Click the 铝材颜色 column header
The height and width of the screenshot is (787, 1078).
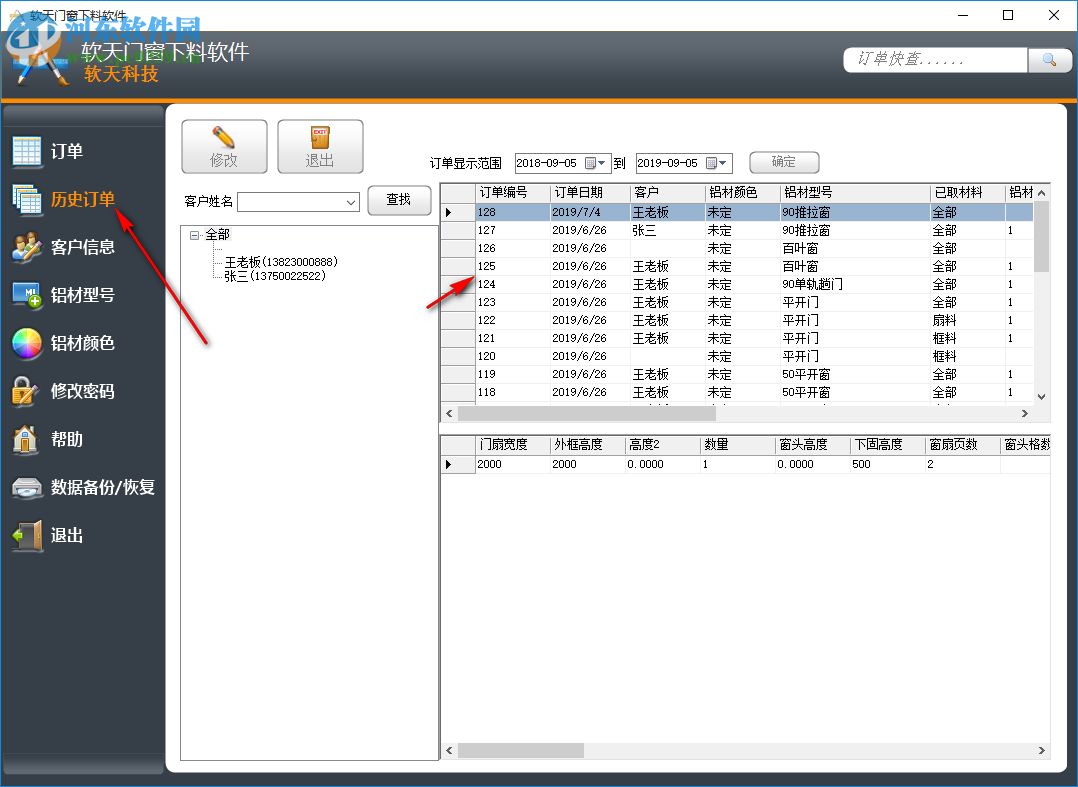(743, 192)
